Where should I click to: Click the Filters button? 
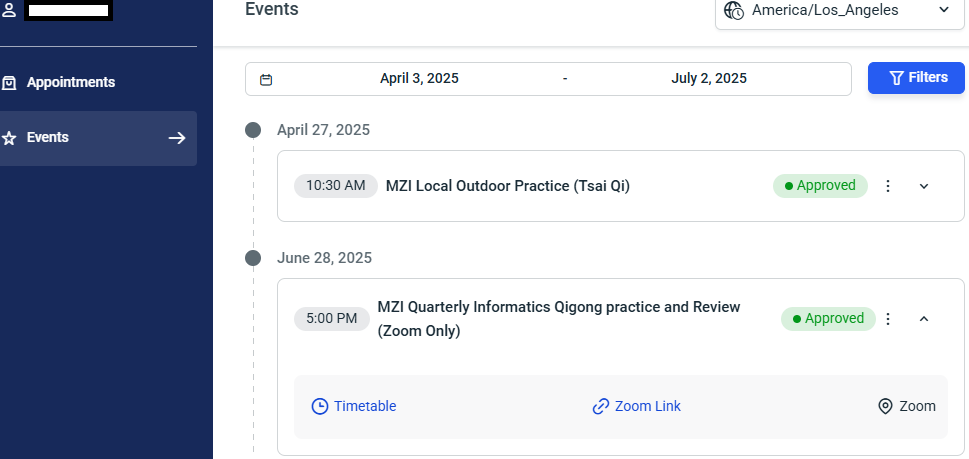pyautogui.click(x=916, y=78)
